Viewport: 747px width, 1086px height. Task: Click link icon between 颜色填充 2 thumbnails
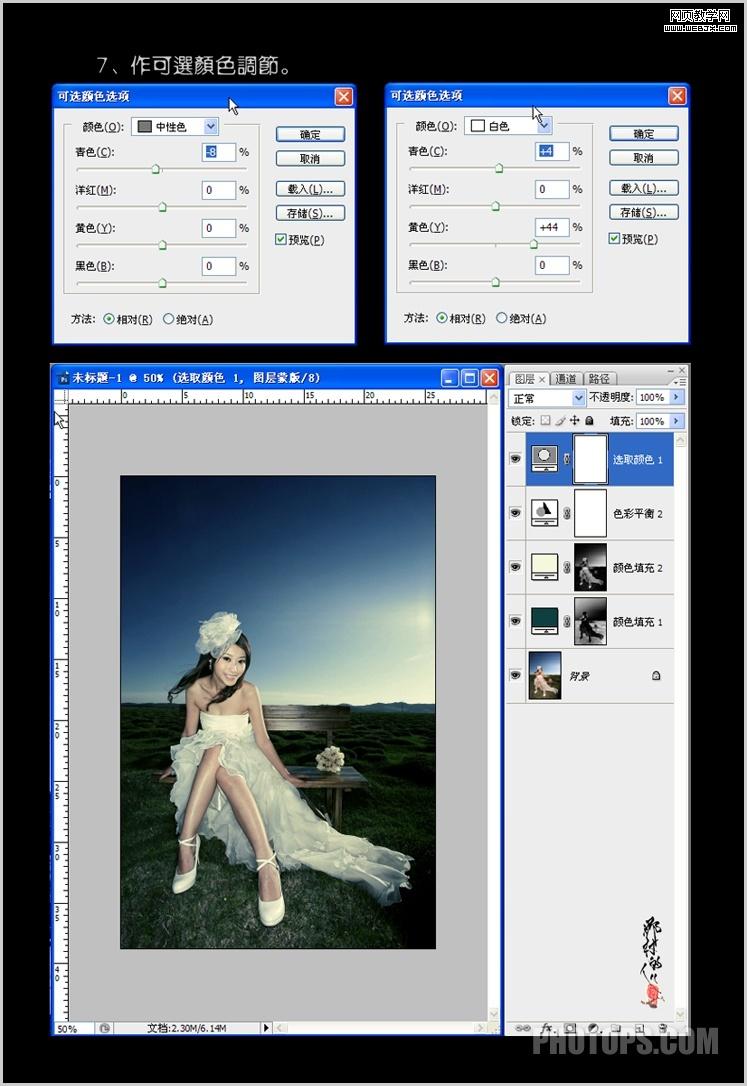click(x=566, y=567)
